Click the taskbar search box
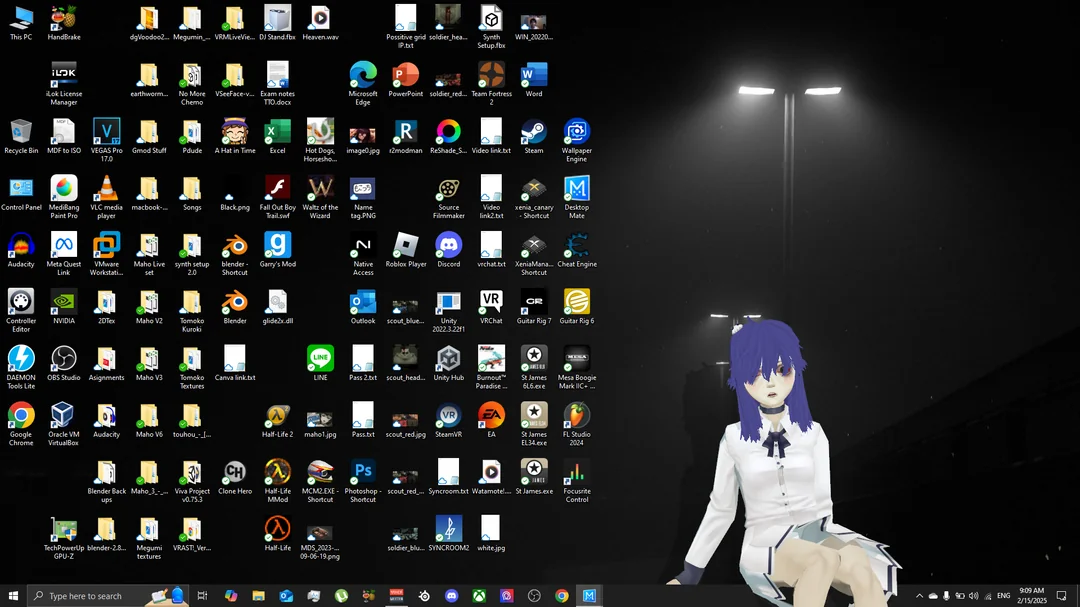The height and width of the screenshot is (607, 1080). coord(108,596)
